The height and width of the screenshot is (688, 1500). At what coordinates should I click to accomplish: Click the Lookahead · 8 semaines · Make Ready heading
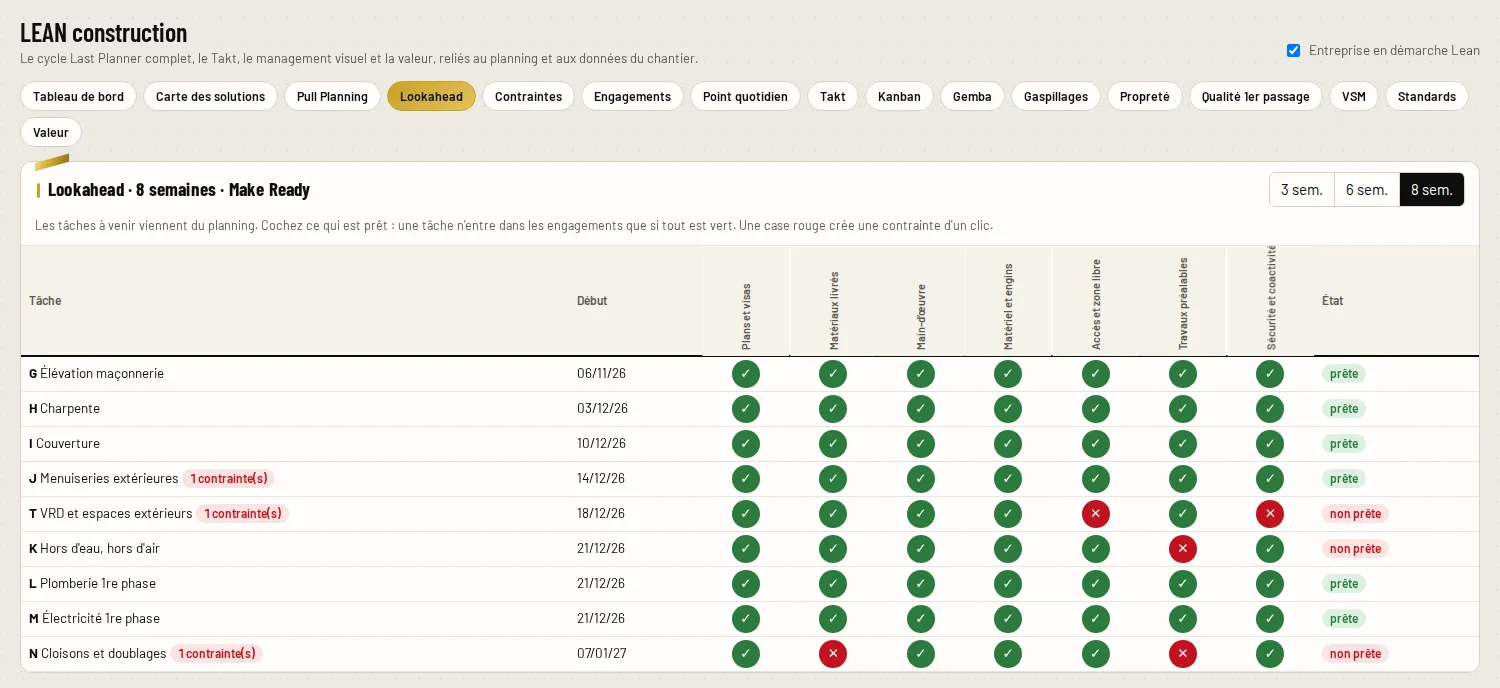pyautogui.click(x=179, y=190)
